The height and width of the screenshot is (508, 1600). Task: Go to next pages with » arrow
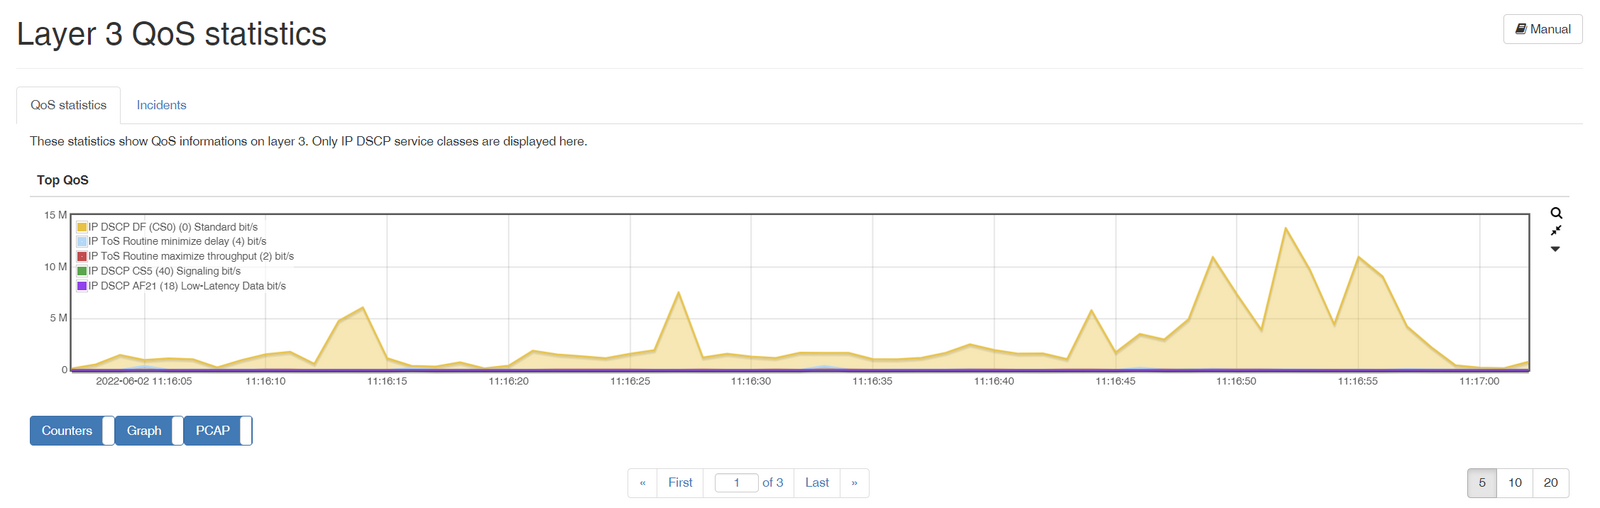point(854,483)
